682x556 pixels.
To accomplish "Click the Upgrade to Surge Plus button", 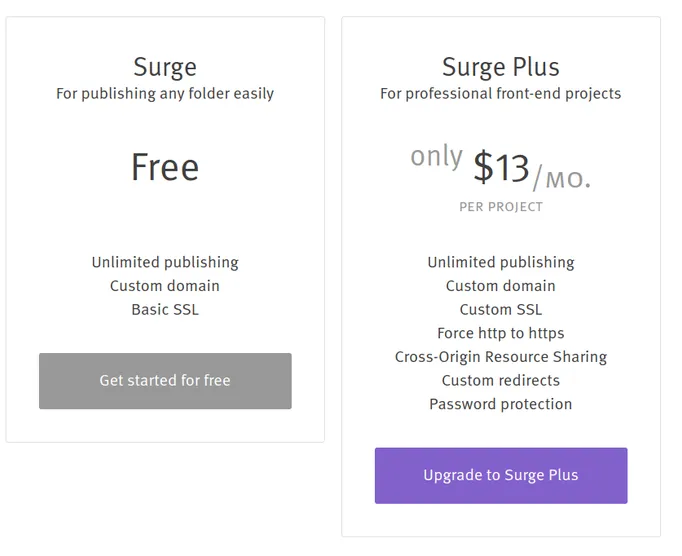I will point(501,476).
